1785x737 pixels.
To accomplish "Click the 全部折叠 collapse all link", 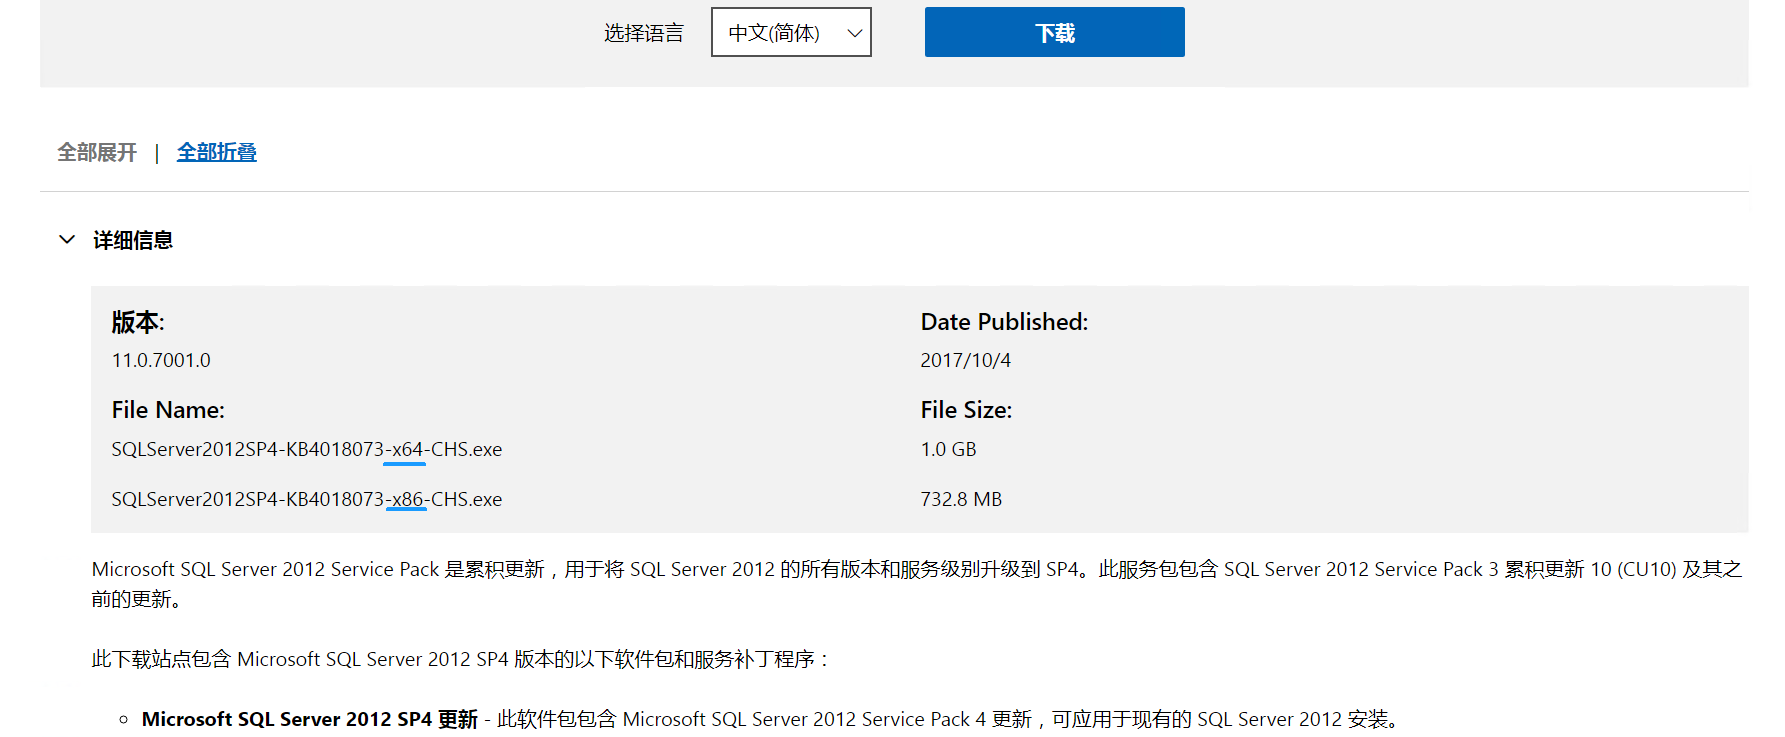I will tap(217, 152).
